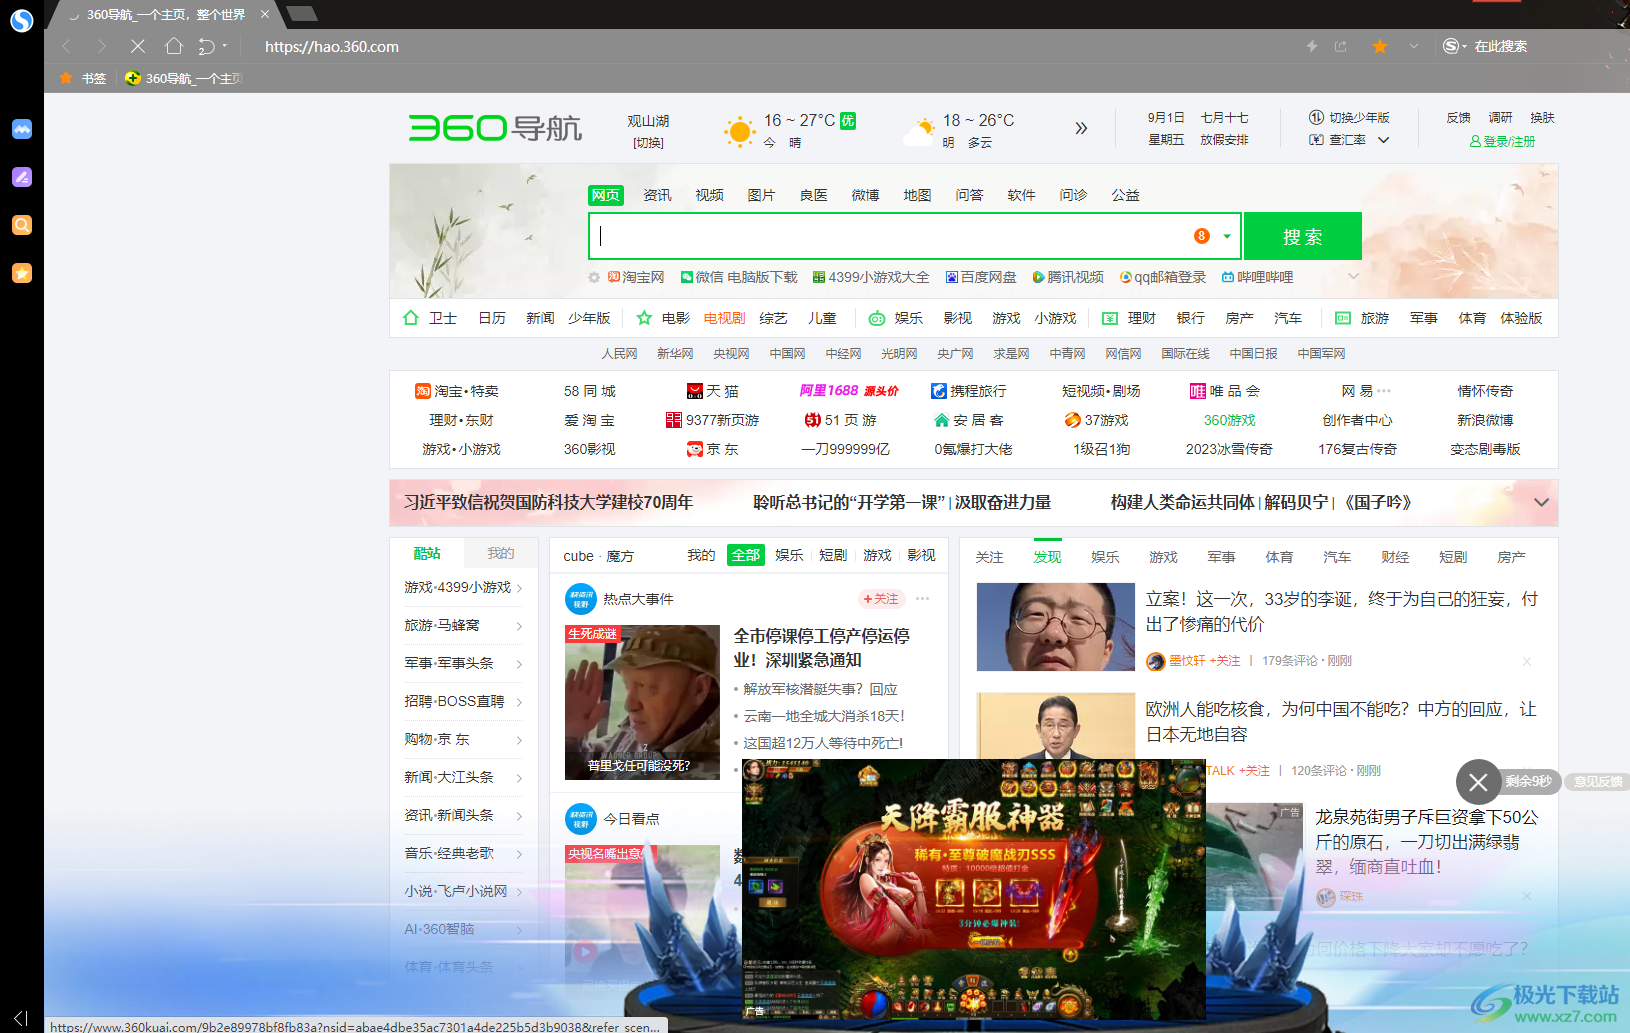Open headline 全市停课停工停产停运停业

point(821,648)
